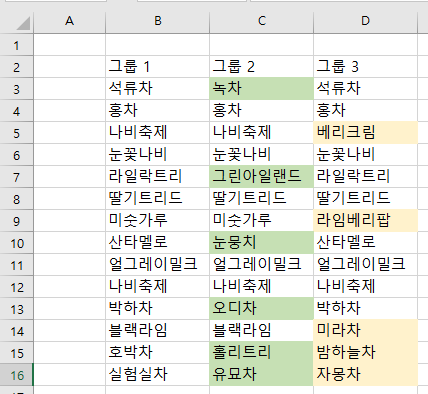The image size is (428, 394).
Task: Select 박하차 in column D
Action: click(x=365, y=309)
